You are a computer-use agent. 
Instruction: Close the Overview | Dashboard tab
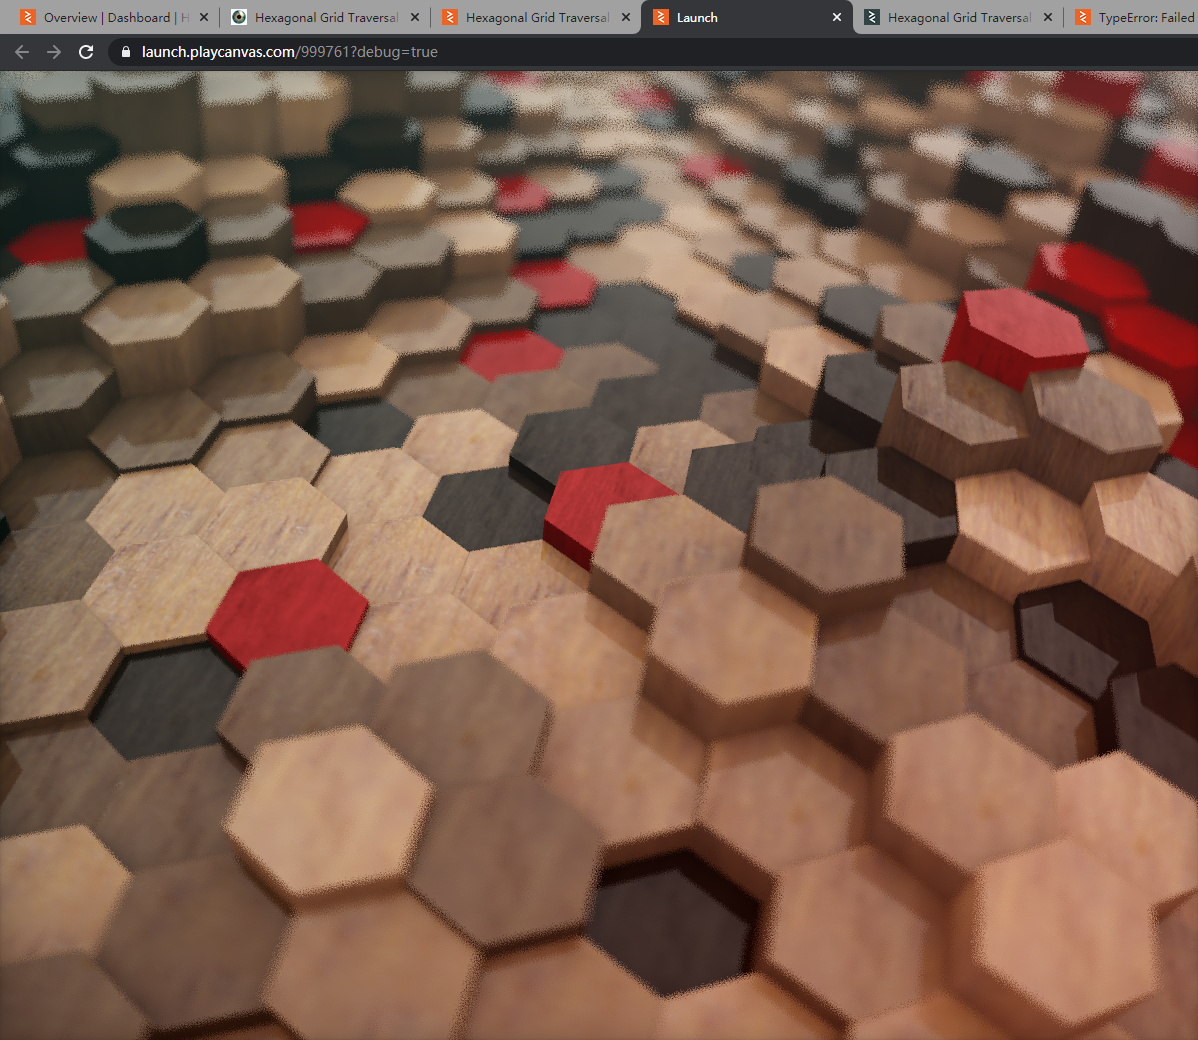click(x=204, y=17)
